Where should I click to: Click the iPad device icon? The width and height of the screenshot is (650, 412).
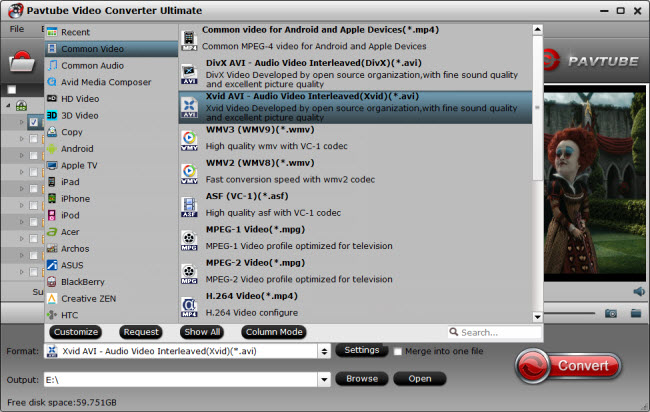click(x=52, y=182)
